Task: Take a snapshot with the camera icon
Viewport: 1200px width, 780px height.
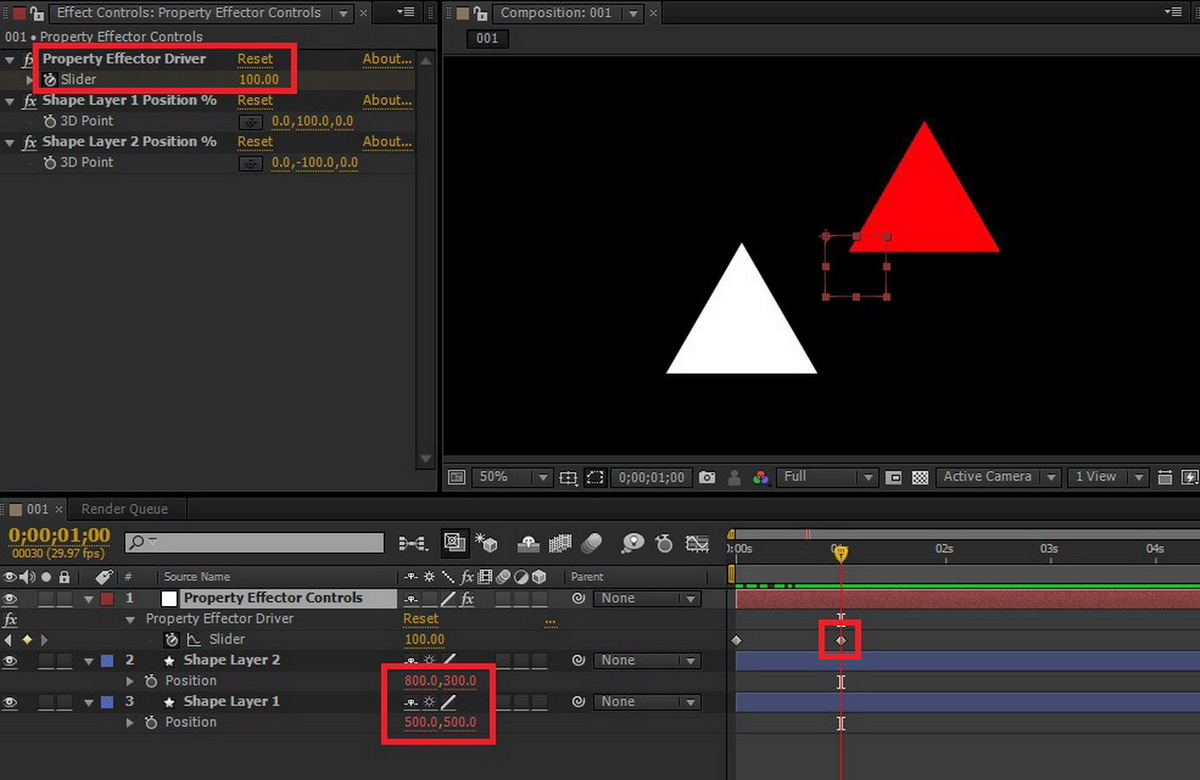Action: coord(707,478)
